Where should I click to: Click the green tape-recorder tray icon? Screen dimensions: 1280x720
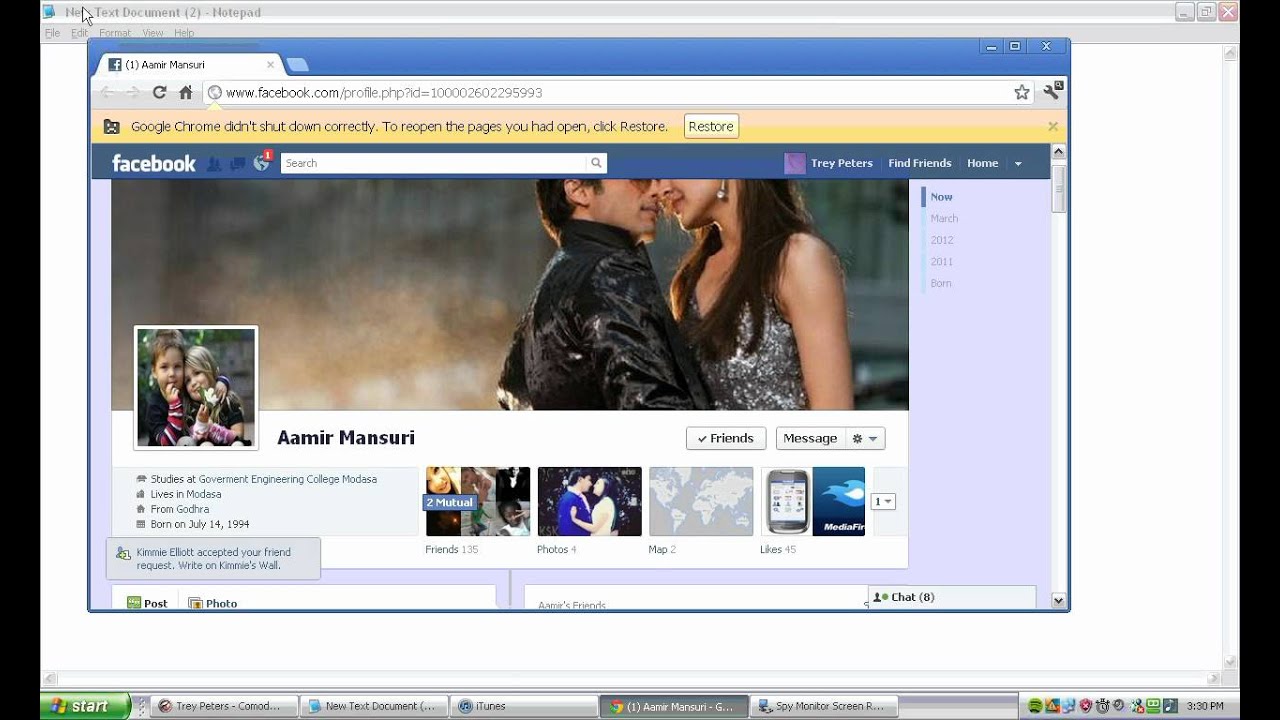(x=1153, y=706)
